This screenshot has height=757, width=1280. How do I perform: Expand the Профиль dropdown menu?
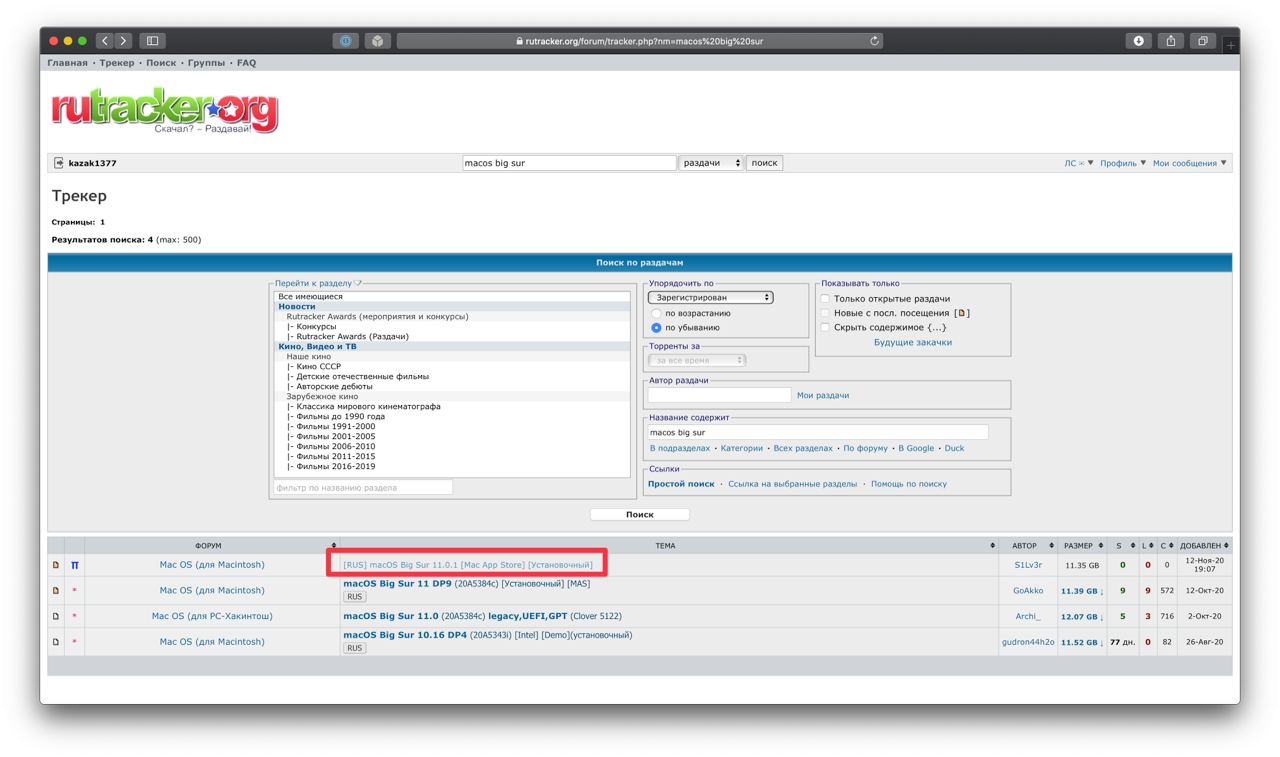coord(1123,163)
